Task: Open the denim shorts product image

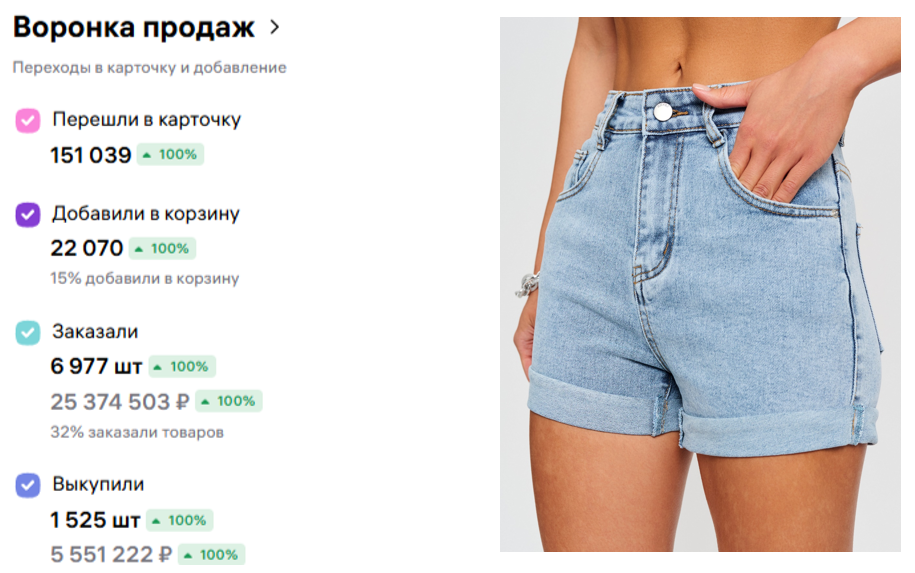Action: pyautogui.click(x=700, y=284)
